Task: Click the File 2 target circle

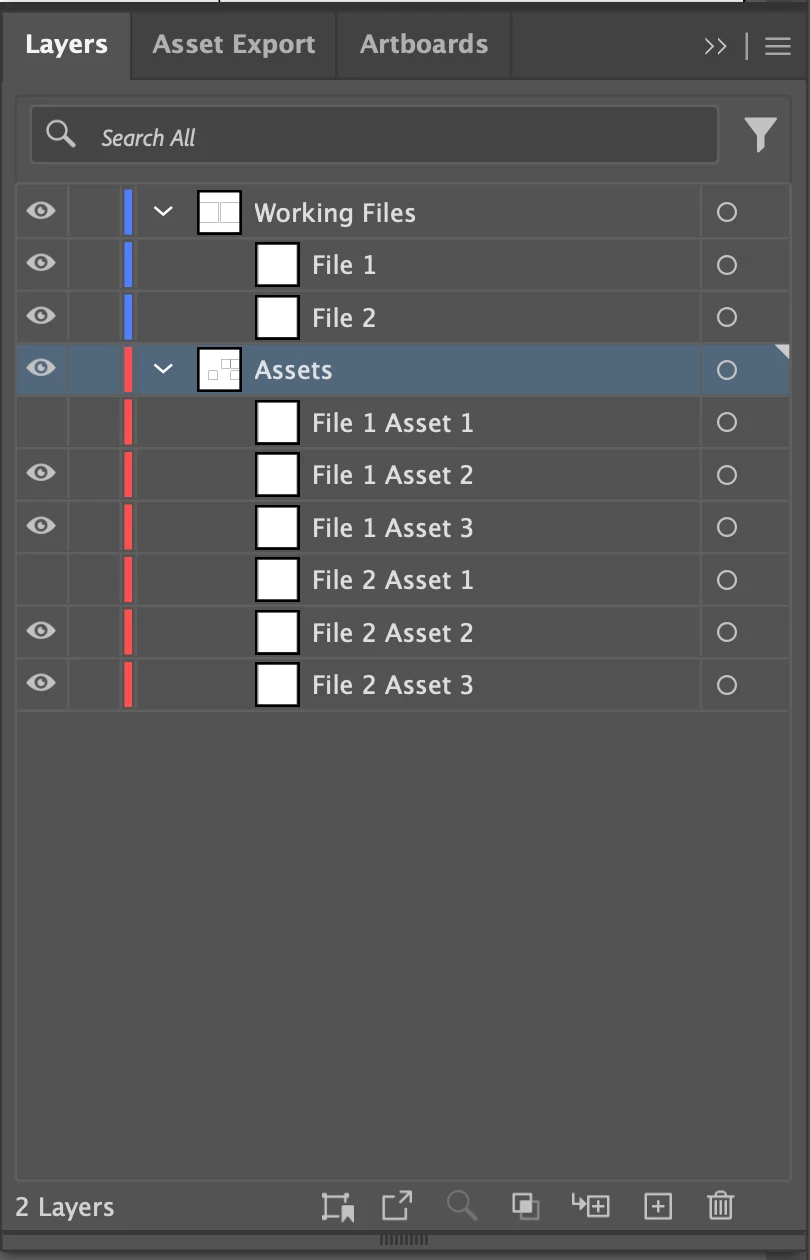Action: click(x=727, y=317)
